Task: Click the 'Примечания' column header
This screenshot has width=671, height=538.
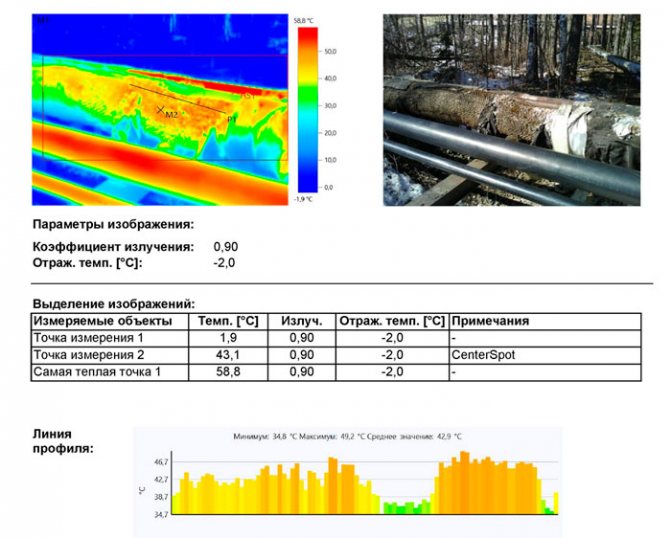Action: click(x=490, y=321)
